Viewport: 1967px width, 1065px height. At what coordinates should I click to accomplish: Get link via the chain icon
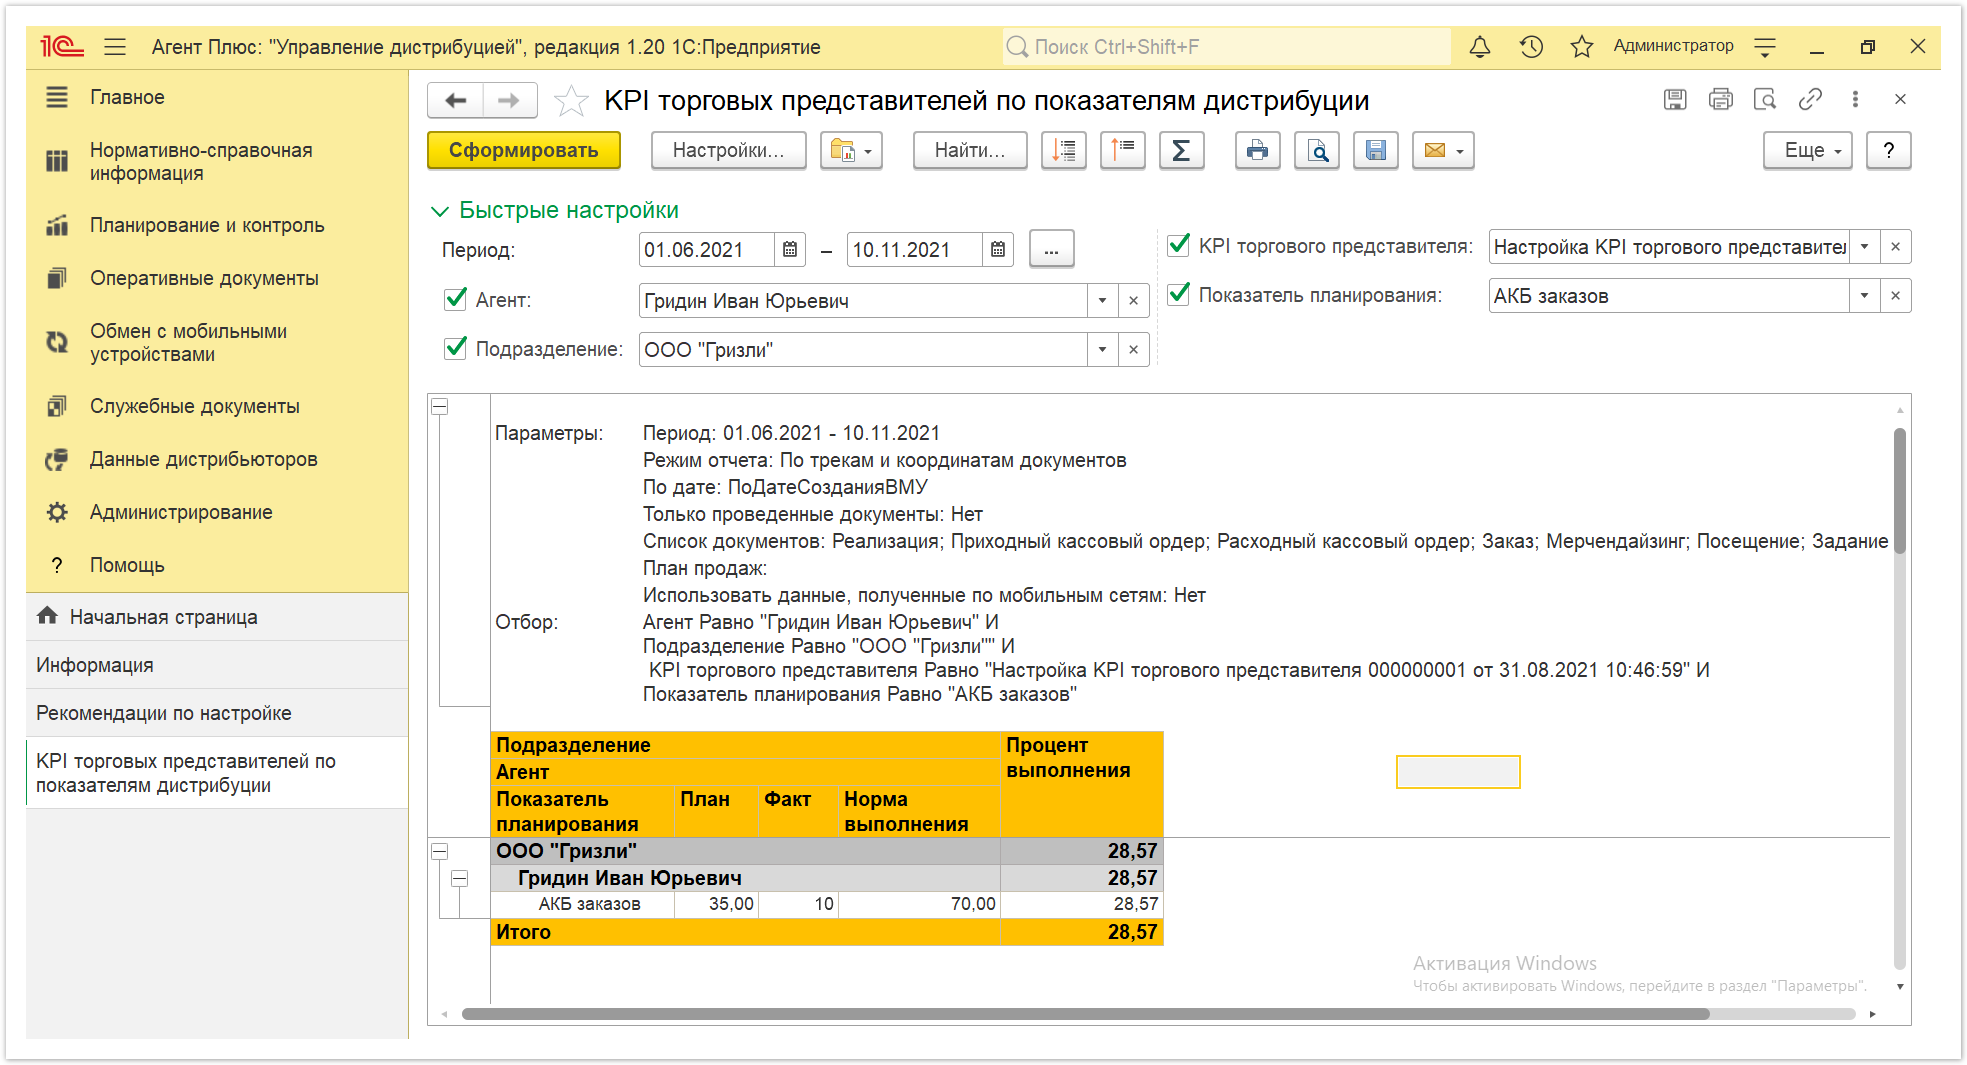(x=1810, y=99)
